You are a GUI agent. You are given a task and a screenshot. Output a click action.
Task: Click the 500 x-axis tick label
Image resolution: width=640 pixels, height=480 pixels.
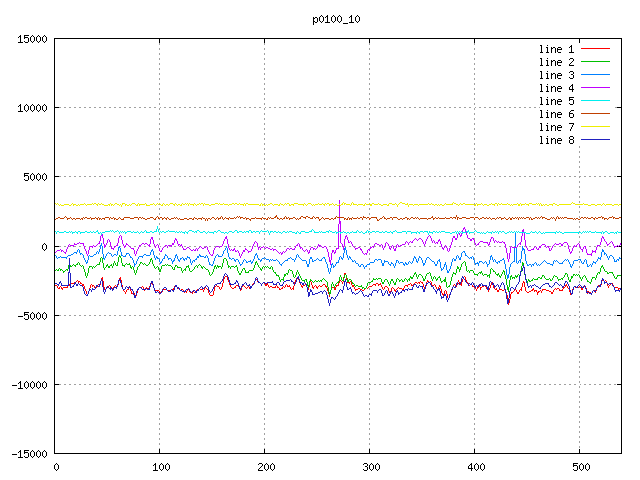(579, 467)
